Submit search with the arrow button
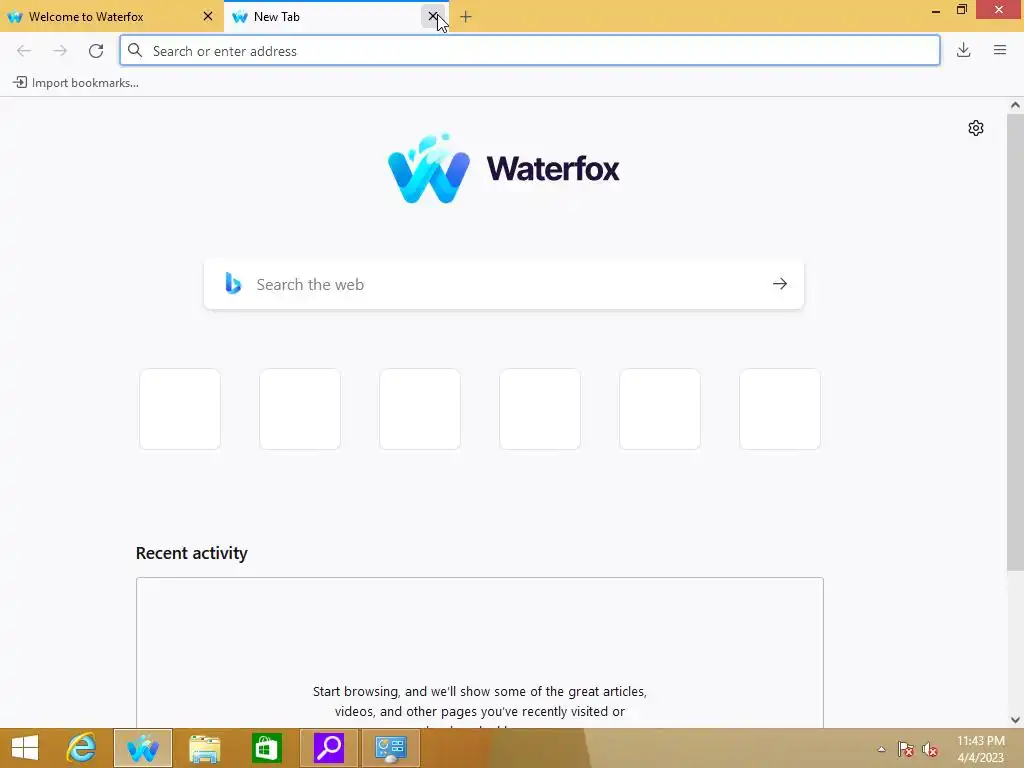1024x768 pixels. 780,283
